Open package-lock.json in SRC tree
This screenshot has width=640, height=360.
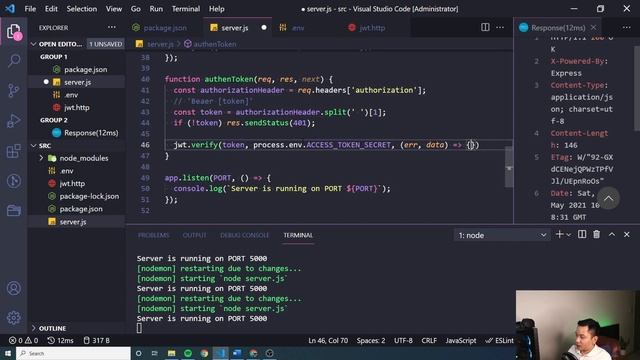[x=89, y=196]
